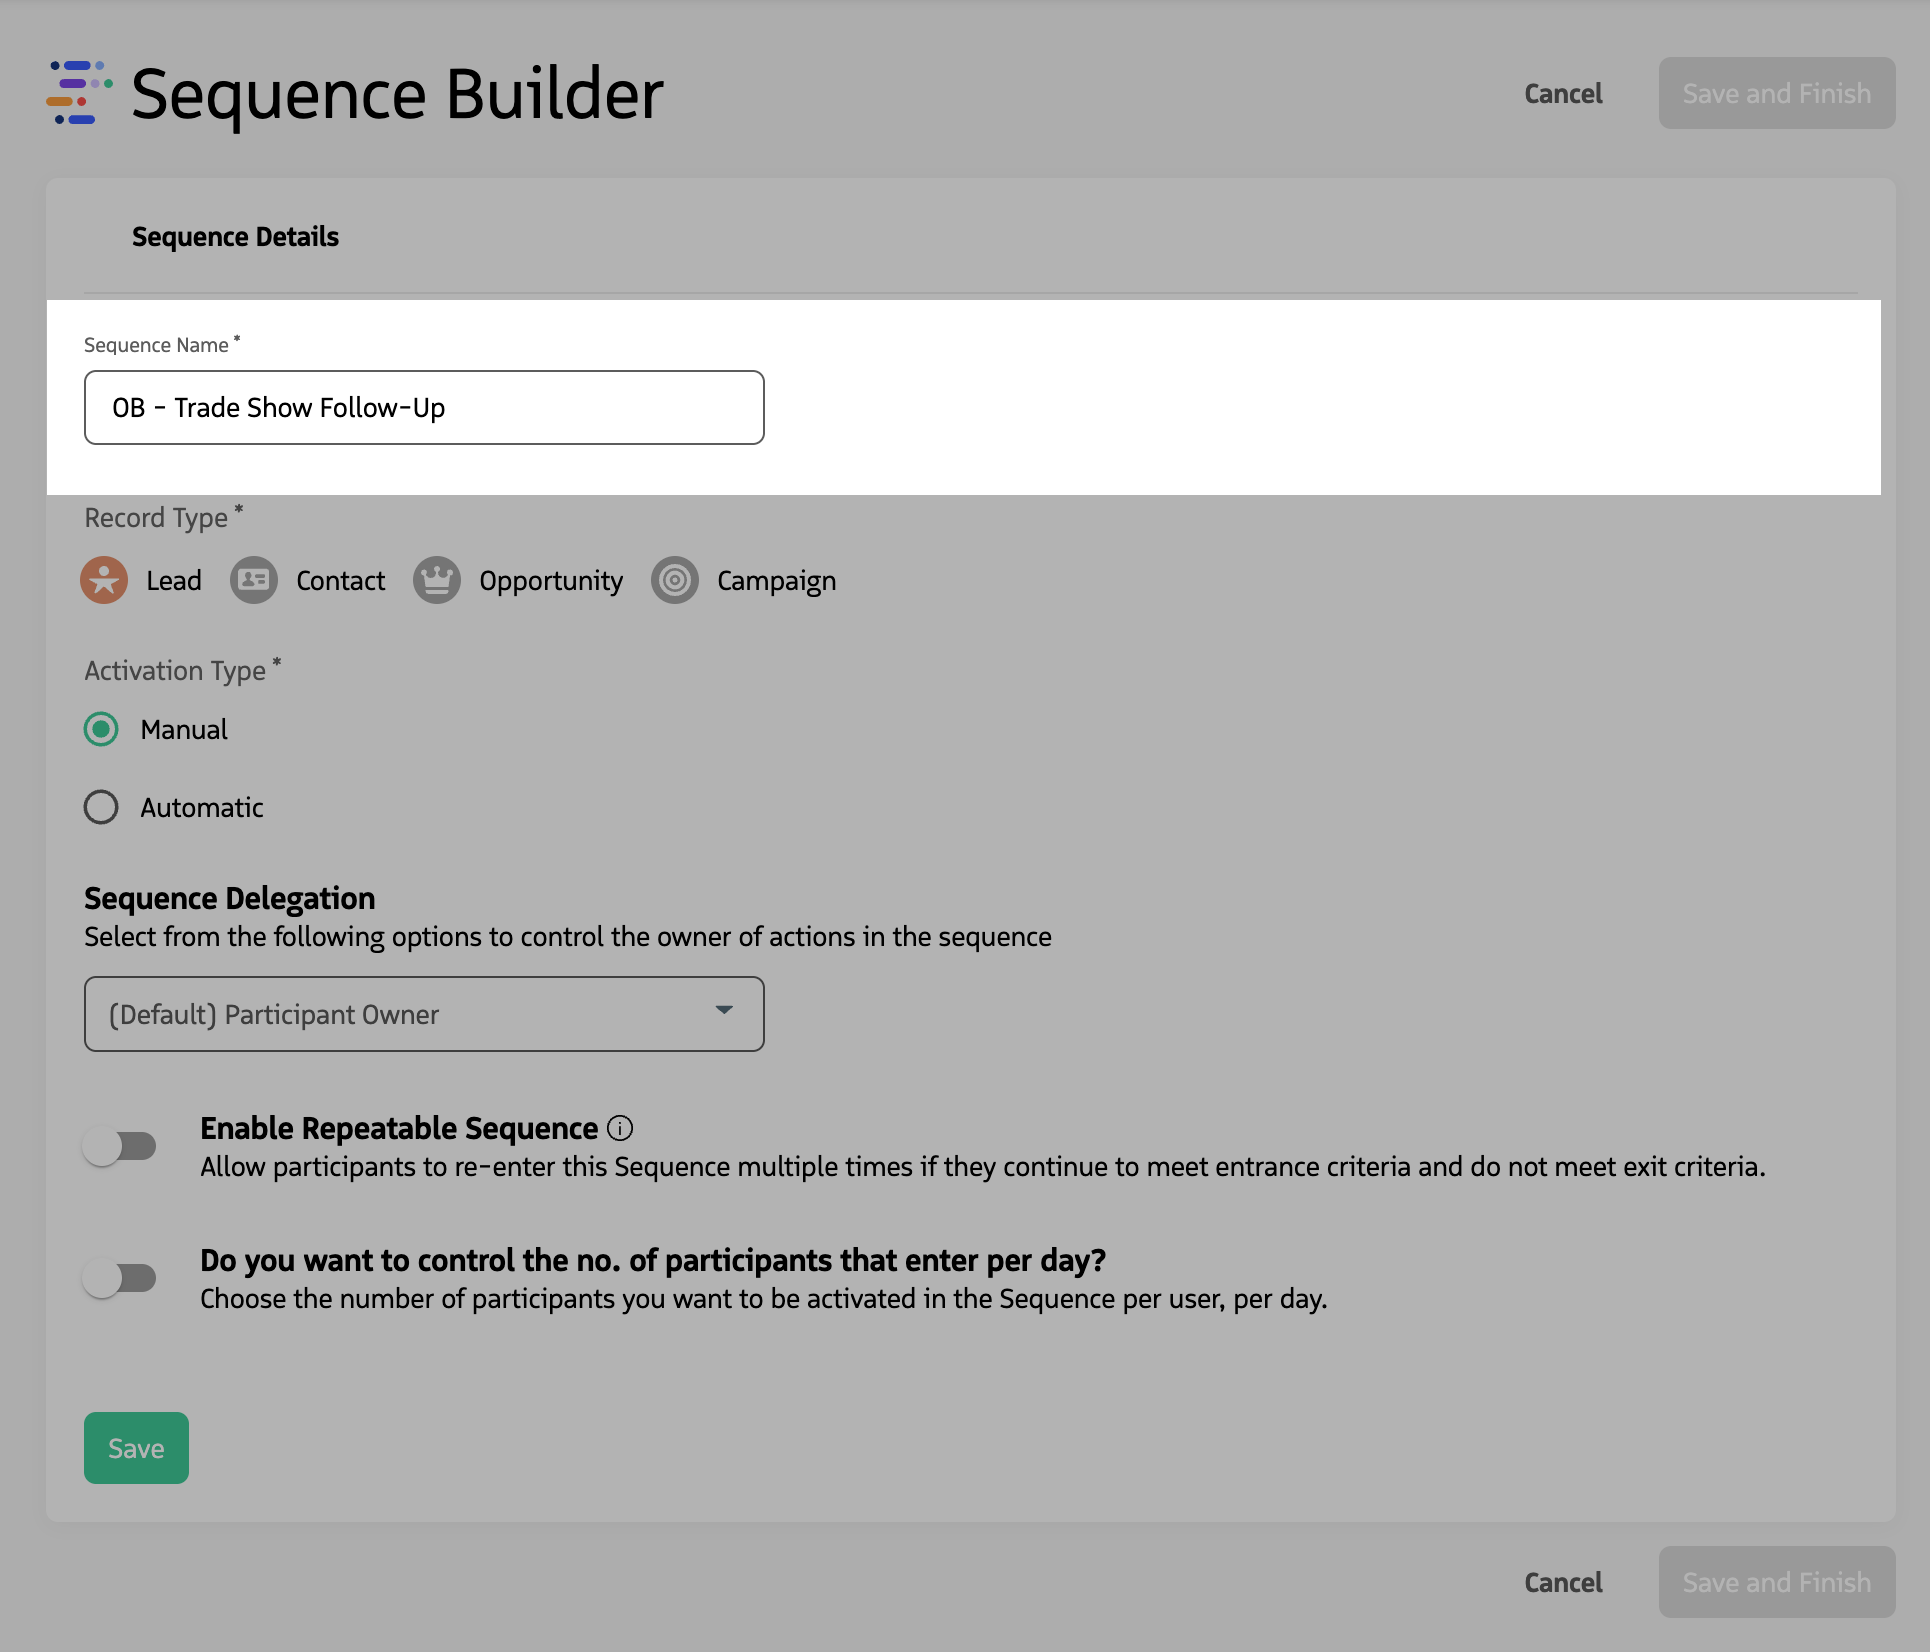Viewport: 1930px width, 1652px height.
Task: Enable the participants per day limit toggle
Action: 122,1277
